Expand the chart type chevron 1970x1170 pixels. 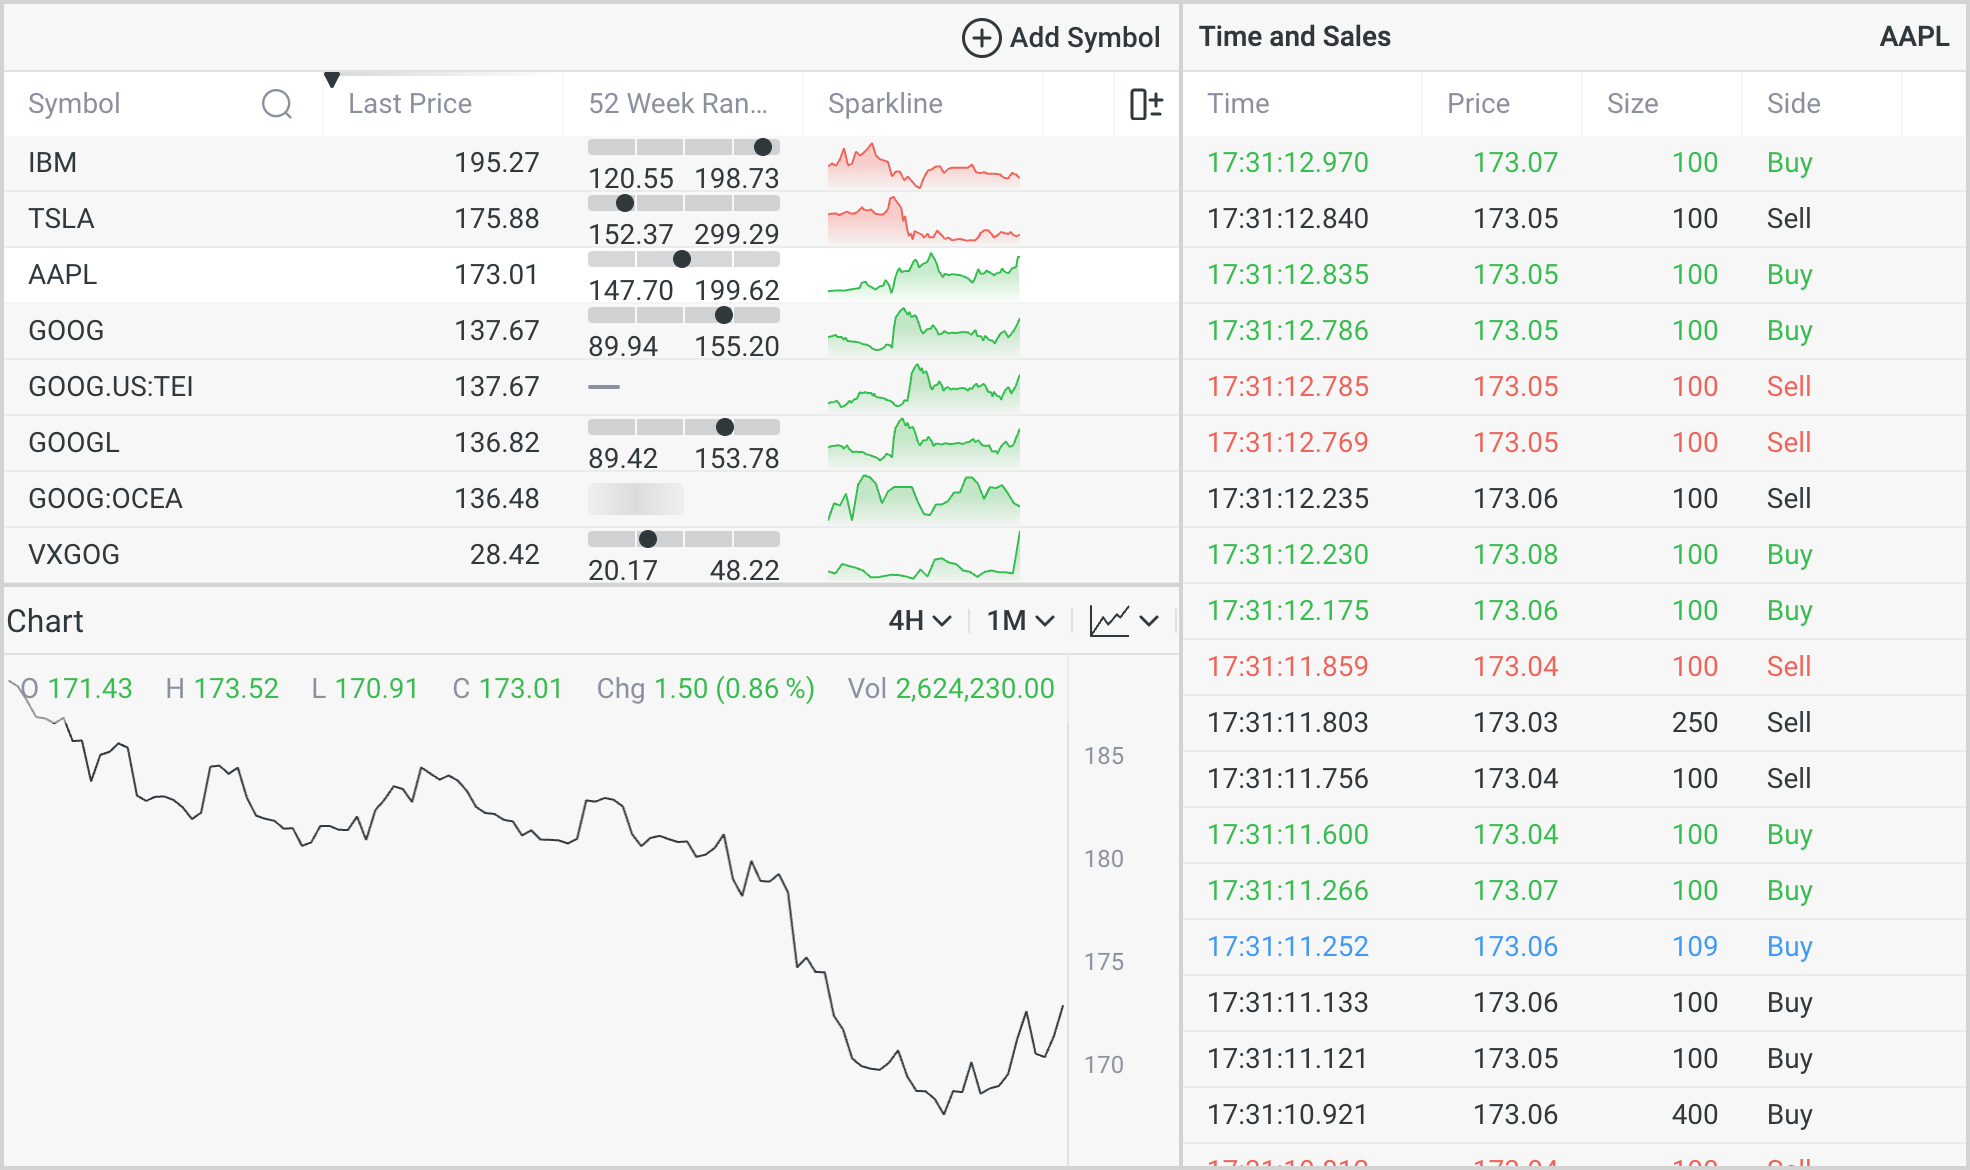click(x=1149, y=621)
